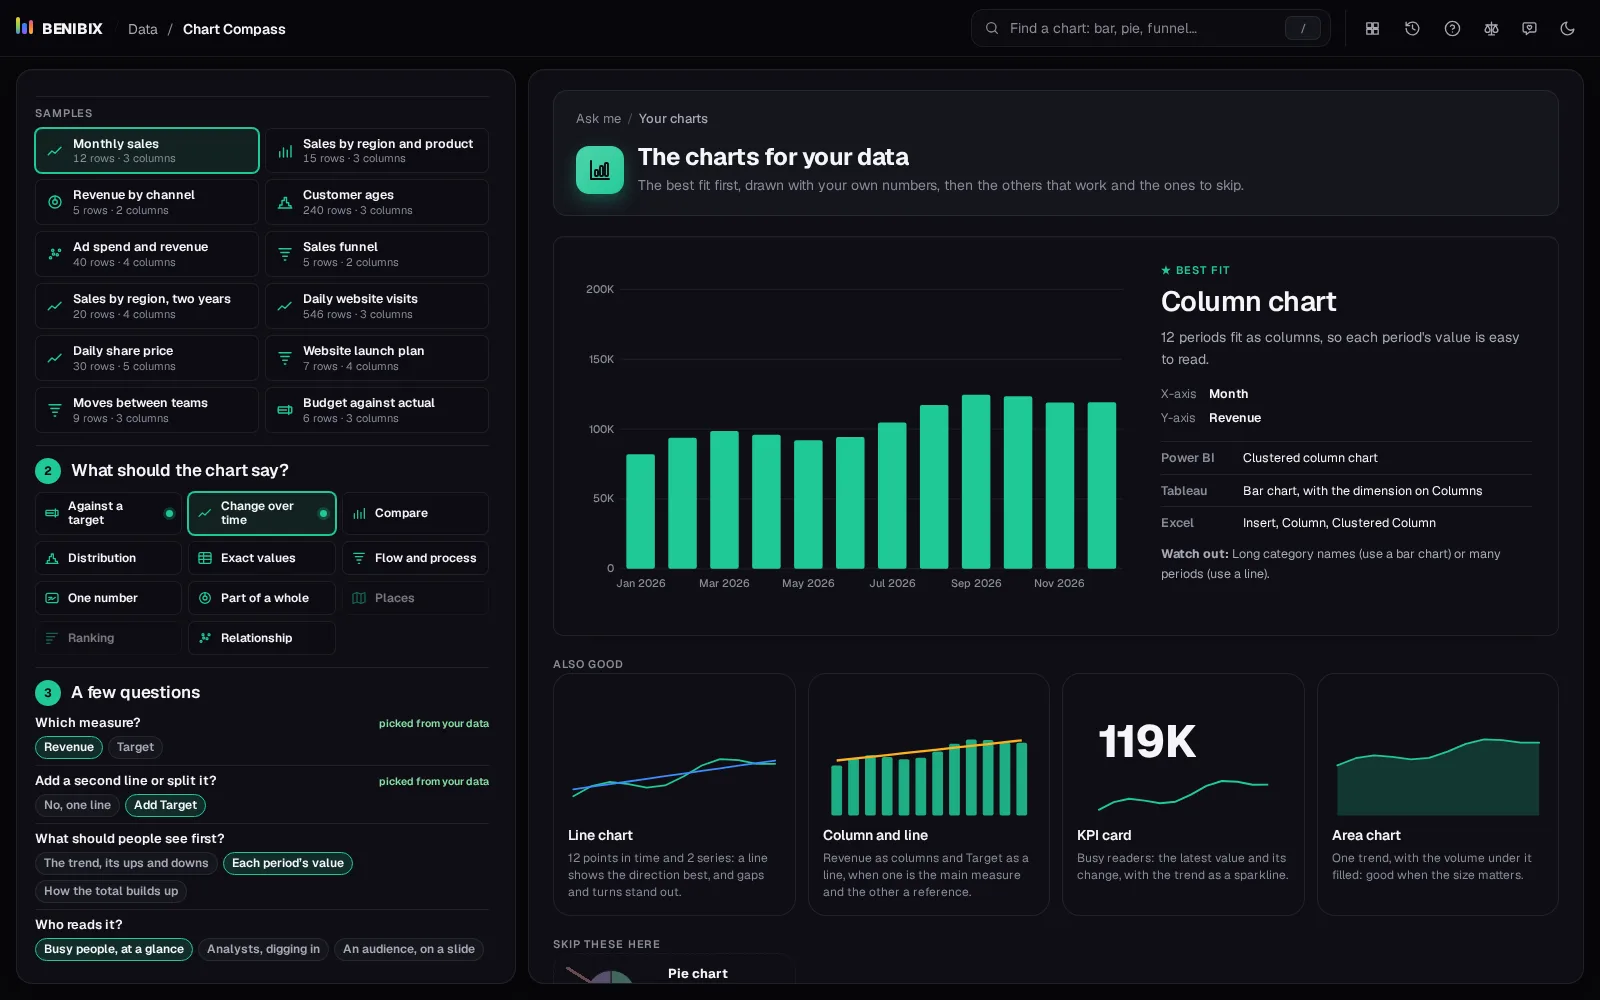Click the green chart icon beside the heading
1600x1000 pixels.
click(600, 170)
